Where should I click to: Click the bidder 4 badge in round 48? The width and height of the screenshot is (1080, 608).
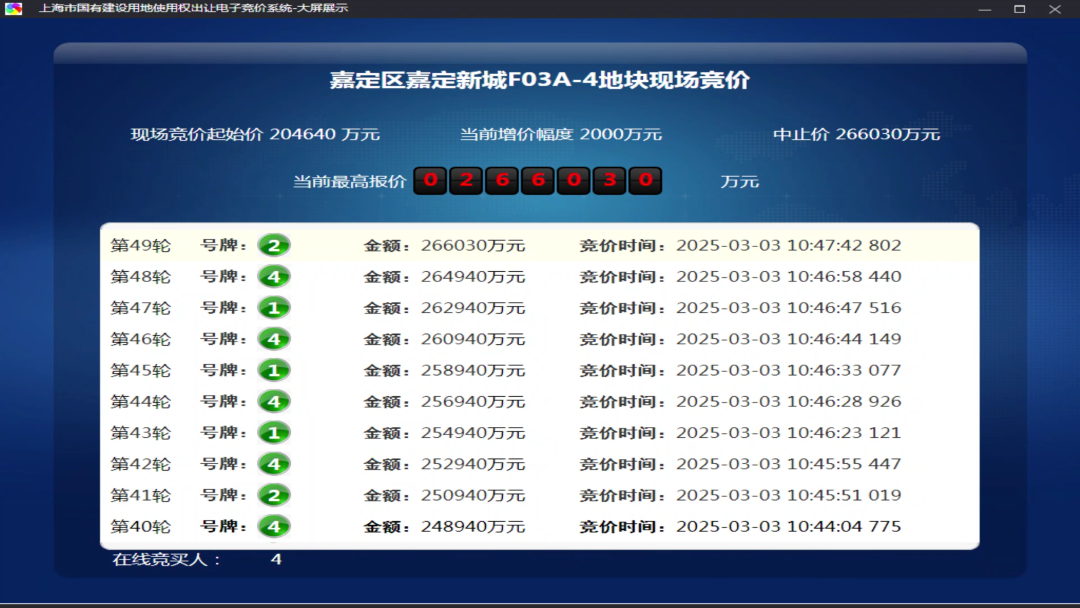pos(273,276)
